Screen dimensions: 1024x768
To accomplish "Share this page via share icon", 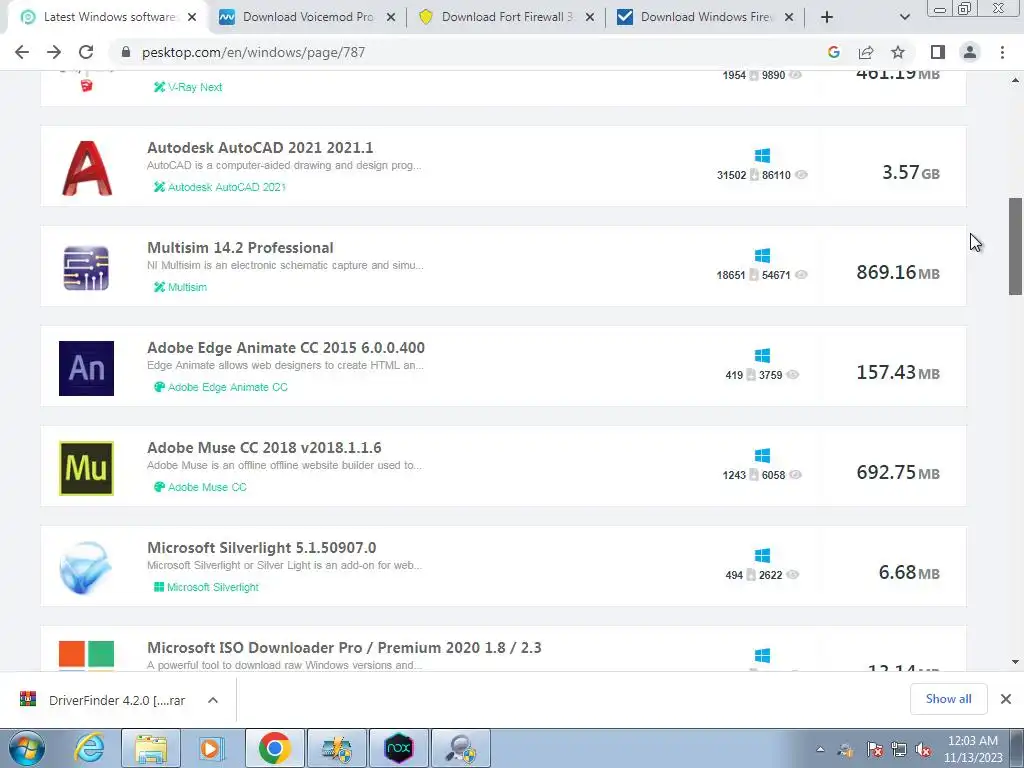I will click(x=866, y=52).
